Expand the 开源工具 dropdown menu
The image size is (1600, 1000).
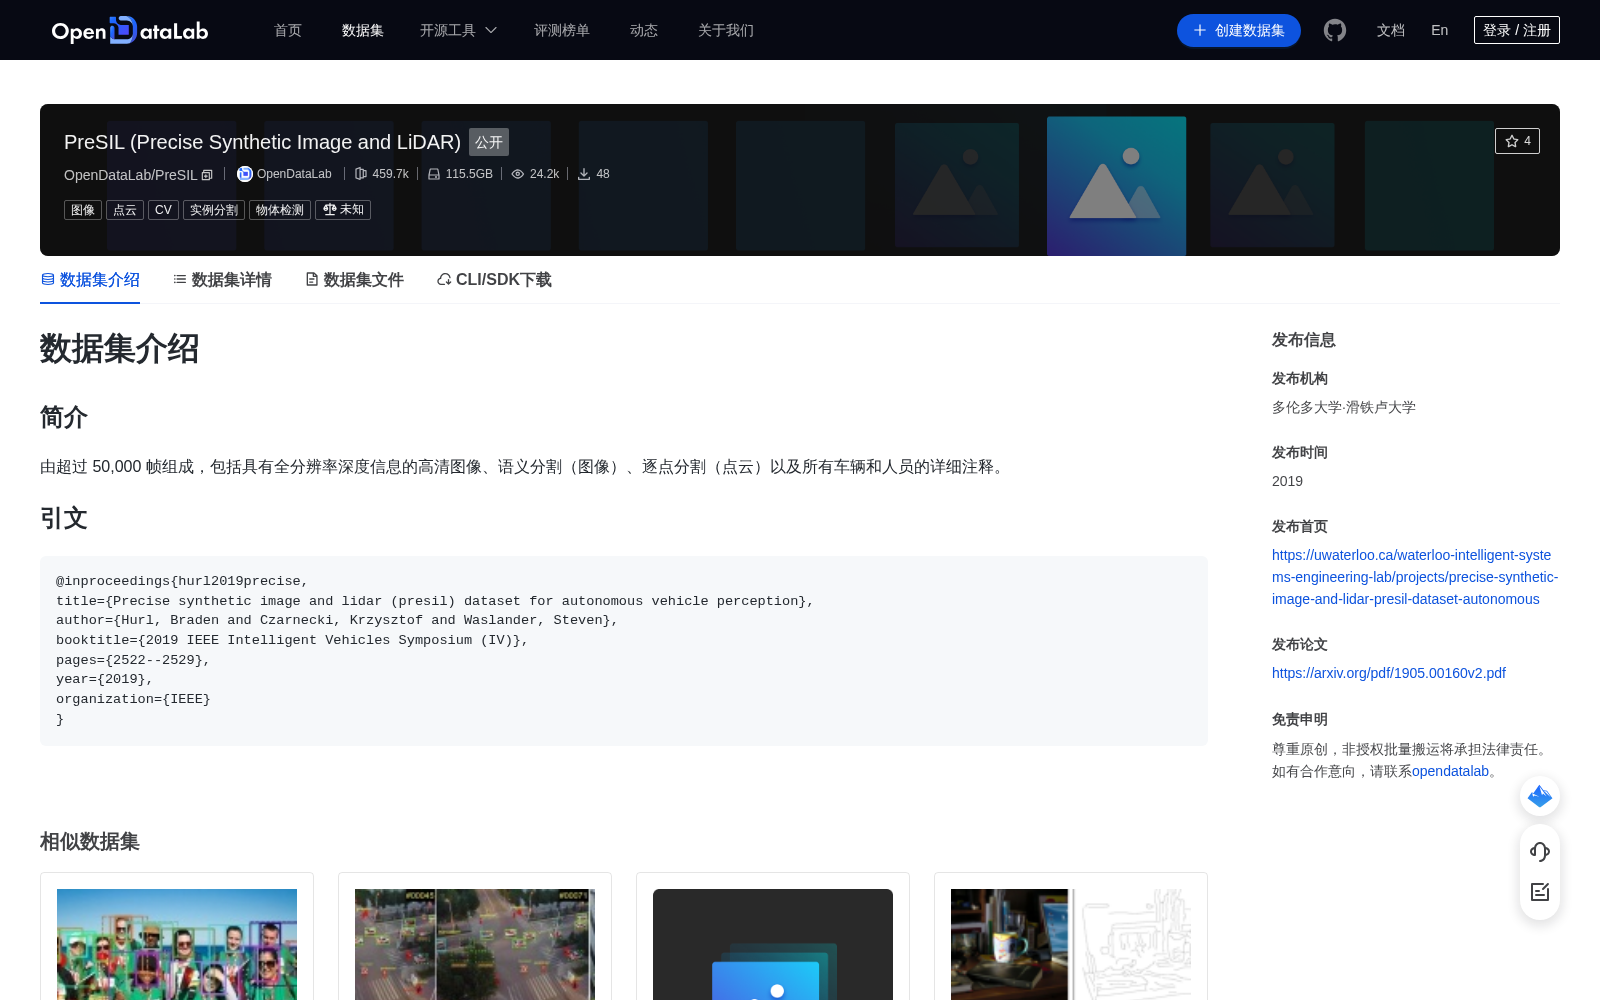pyautogui.click(x=458, y=30)
